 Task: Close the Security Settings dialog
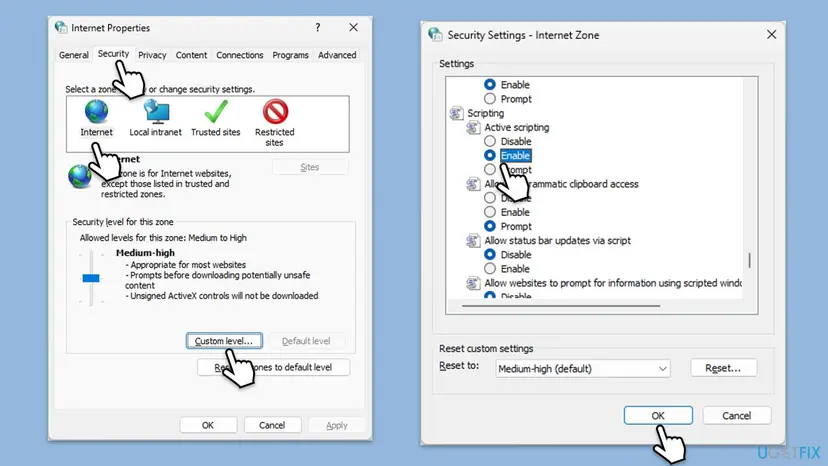tap(771, 35)
